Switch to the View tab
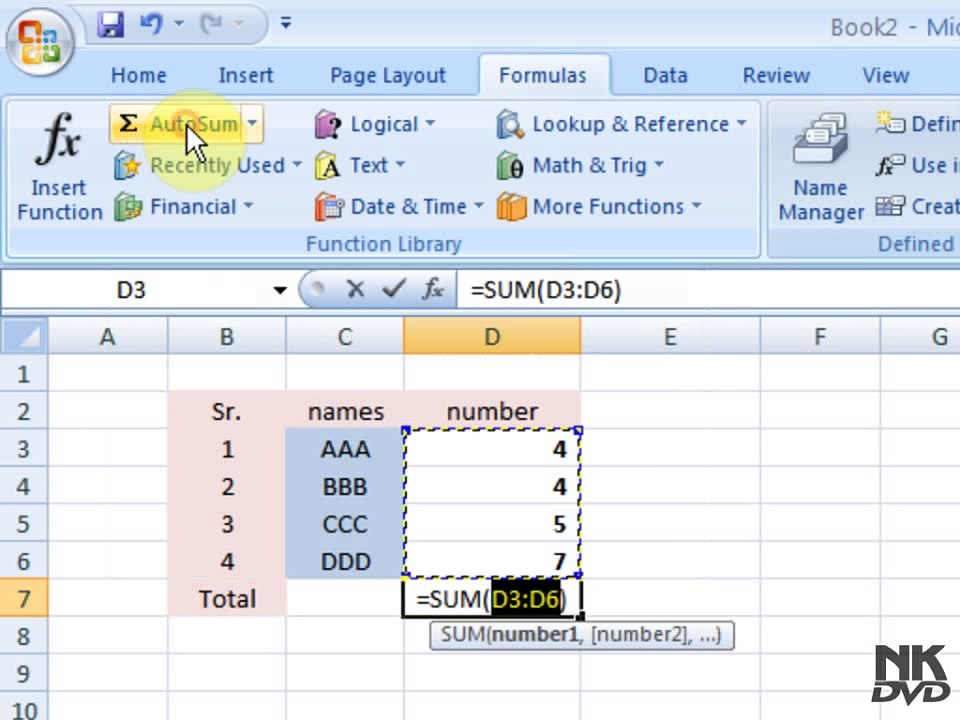This screenshot has height=720, width=960. (x=885, y=75)
